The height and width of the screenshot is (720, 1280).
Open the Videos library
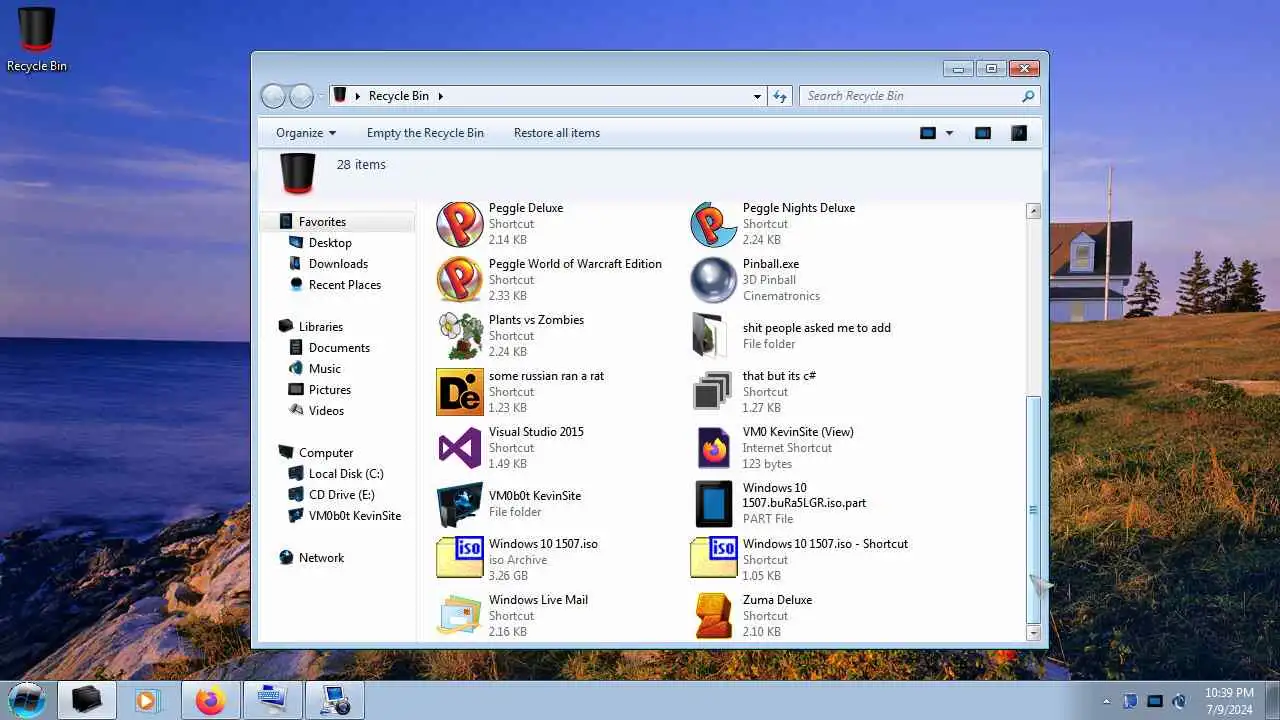[x=316, y=411]
